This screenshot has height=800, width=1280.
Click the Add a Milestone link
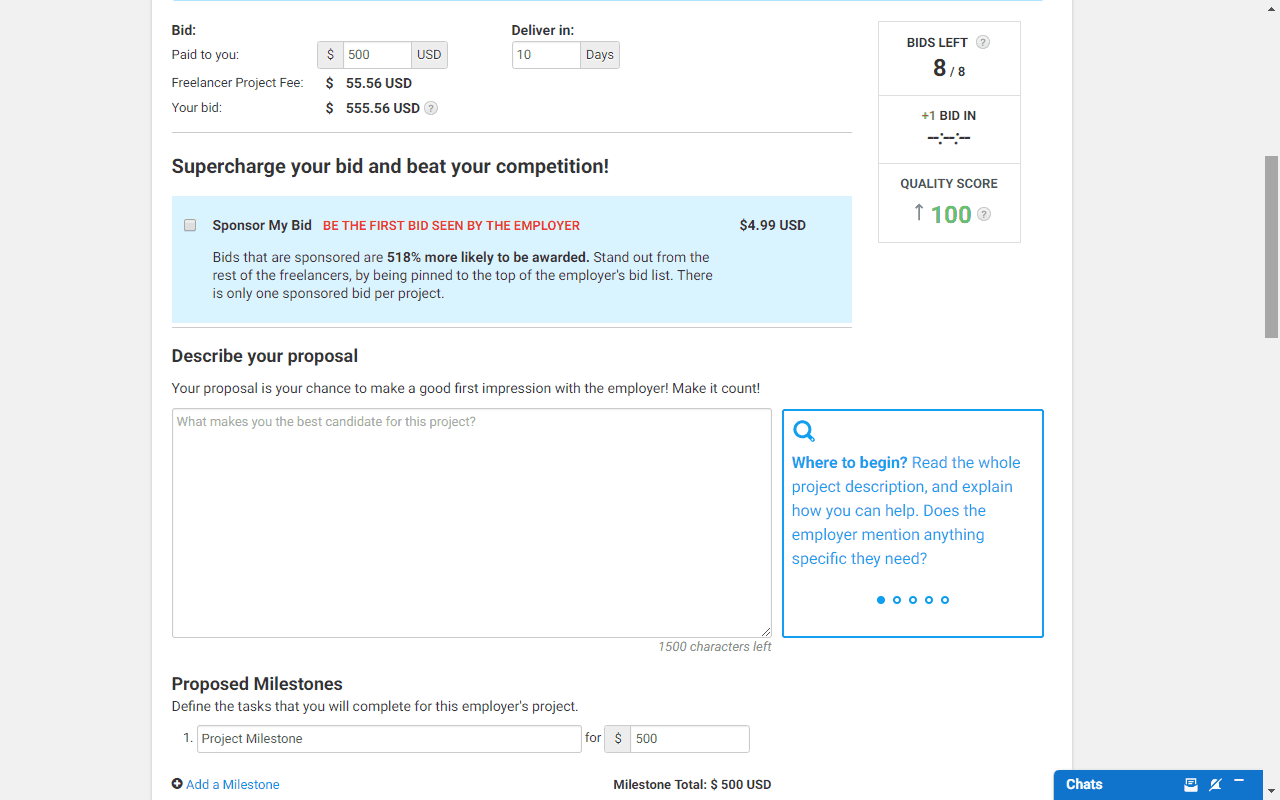(232, 784)
